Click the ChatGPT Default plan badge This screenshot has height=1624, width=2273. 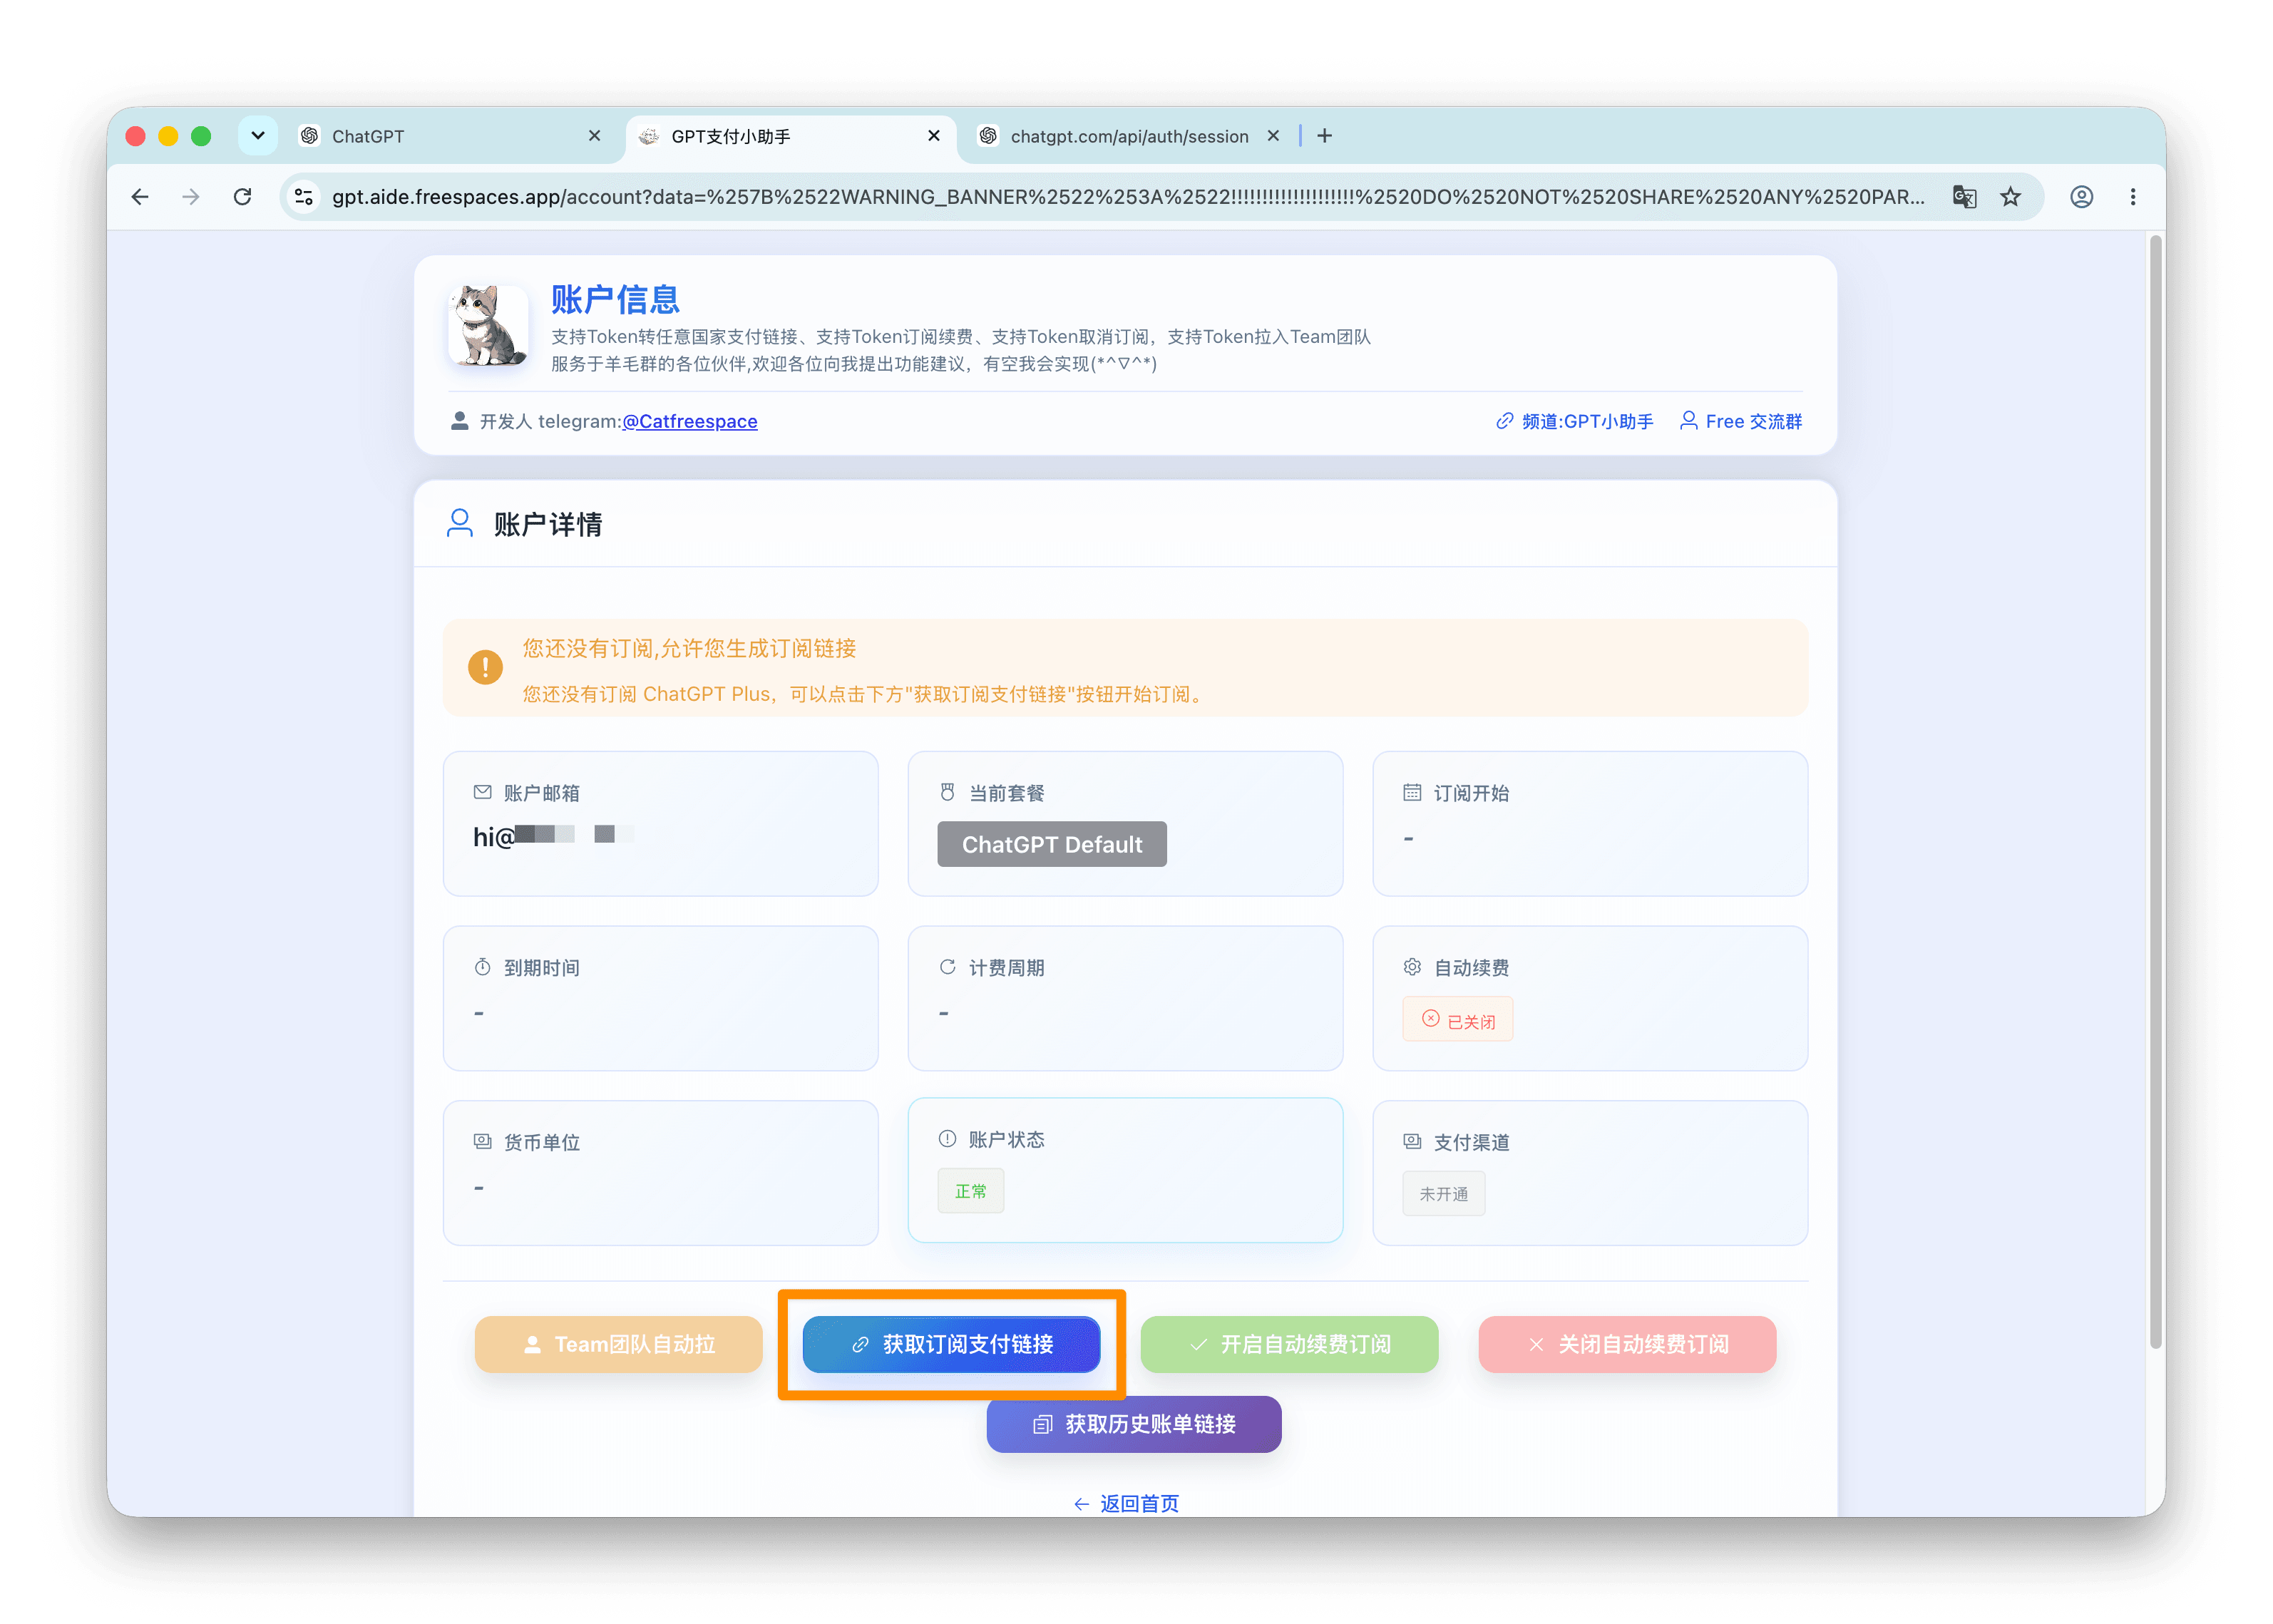[1052, 844]
